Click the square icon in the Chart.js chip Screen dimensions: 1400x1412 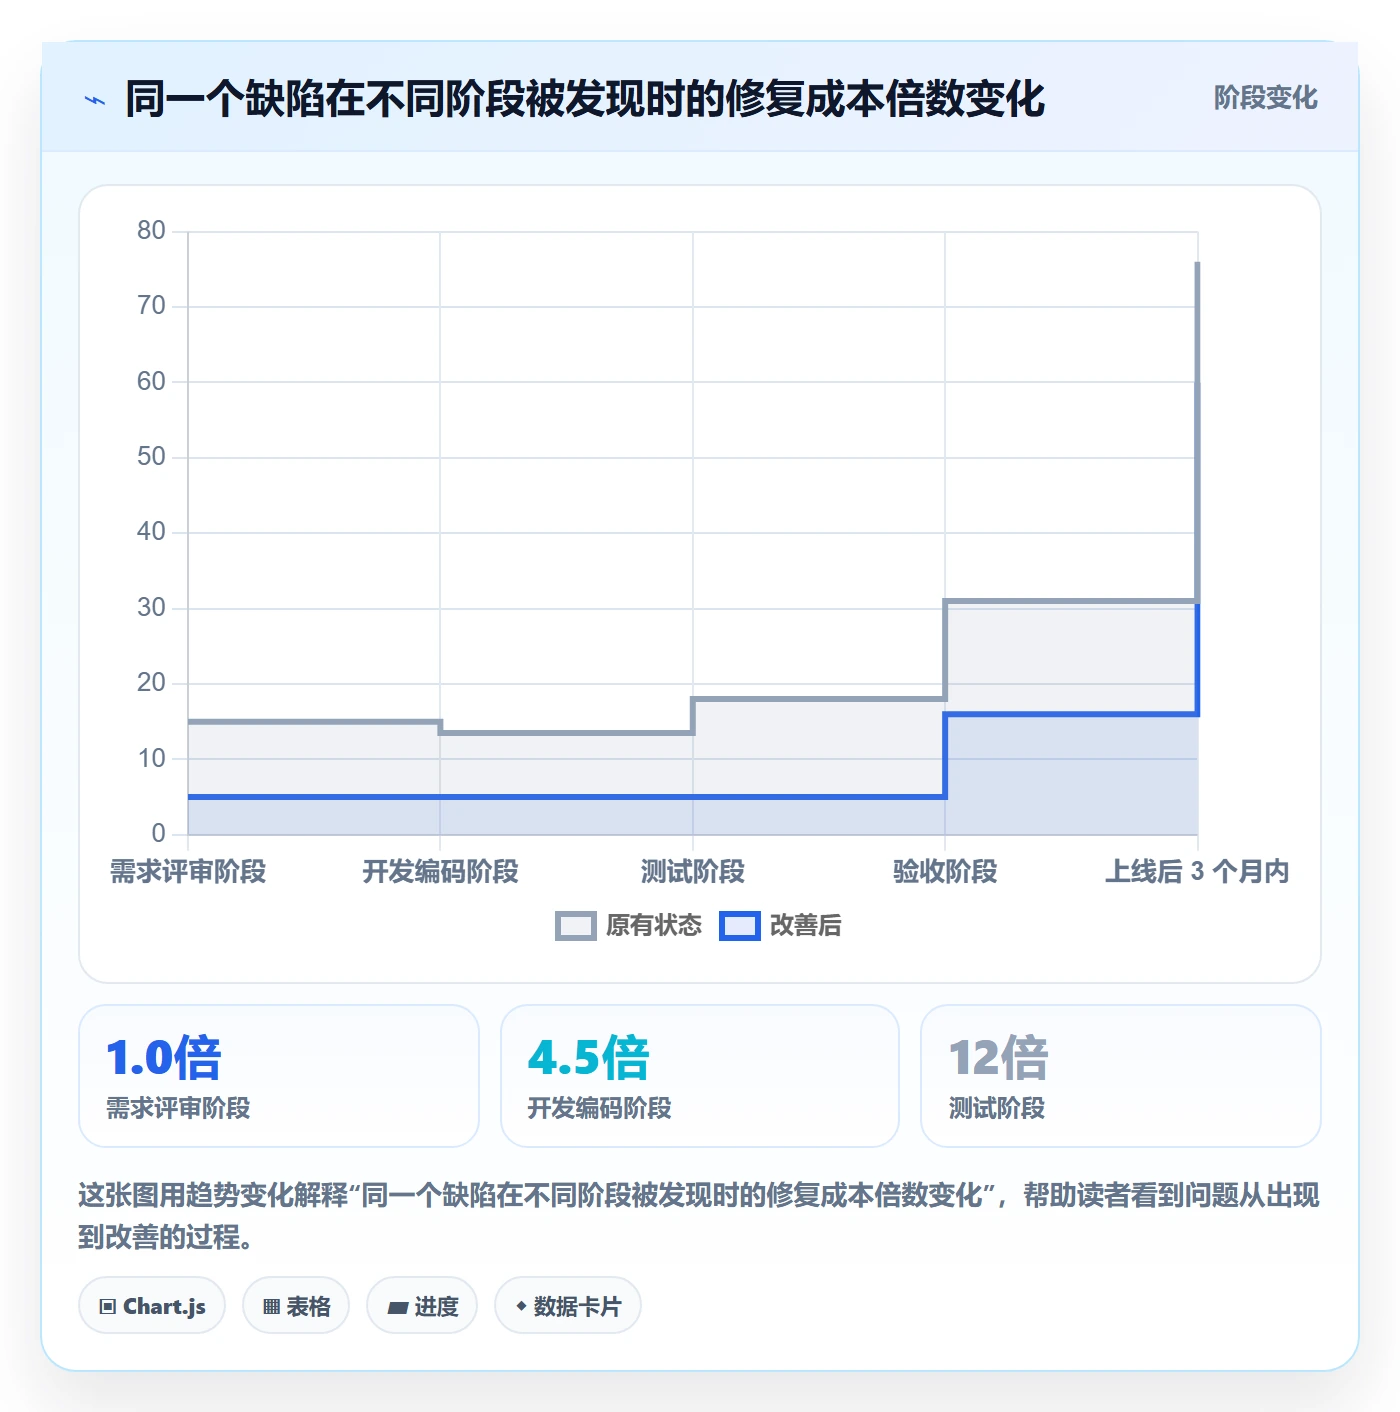pos(107,1307)
